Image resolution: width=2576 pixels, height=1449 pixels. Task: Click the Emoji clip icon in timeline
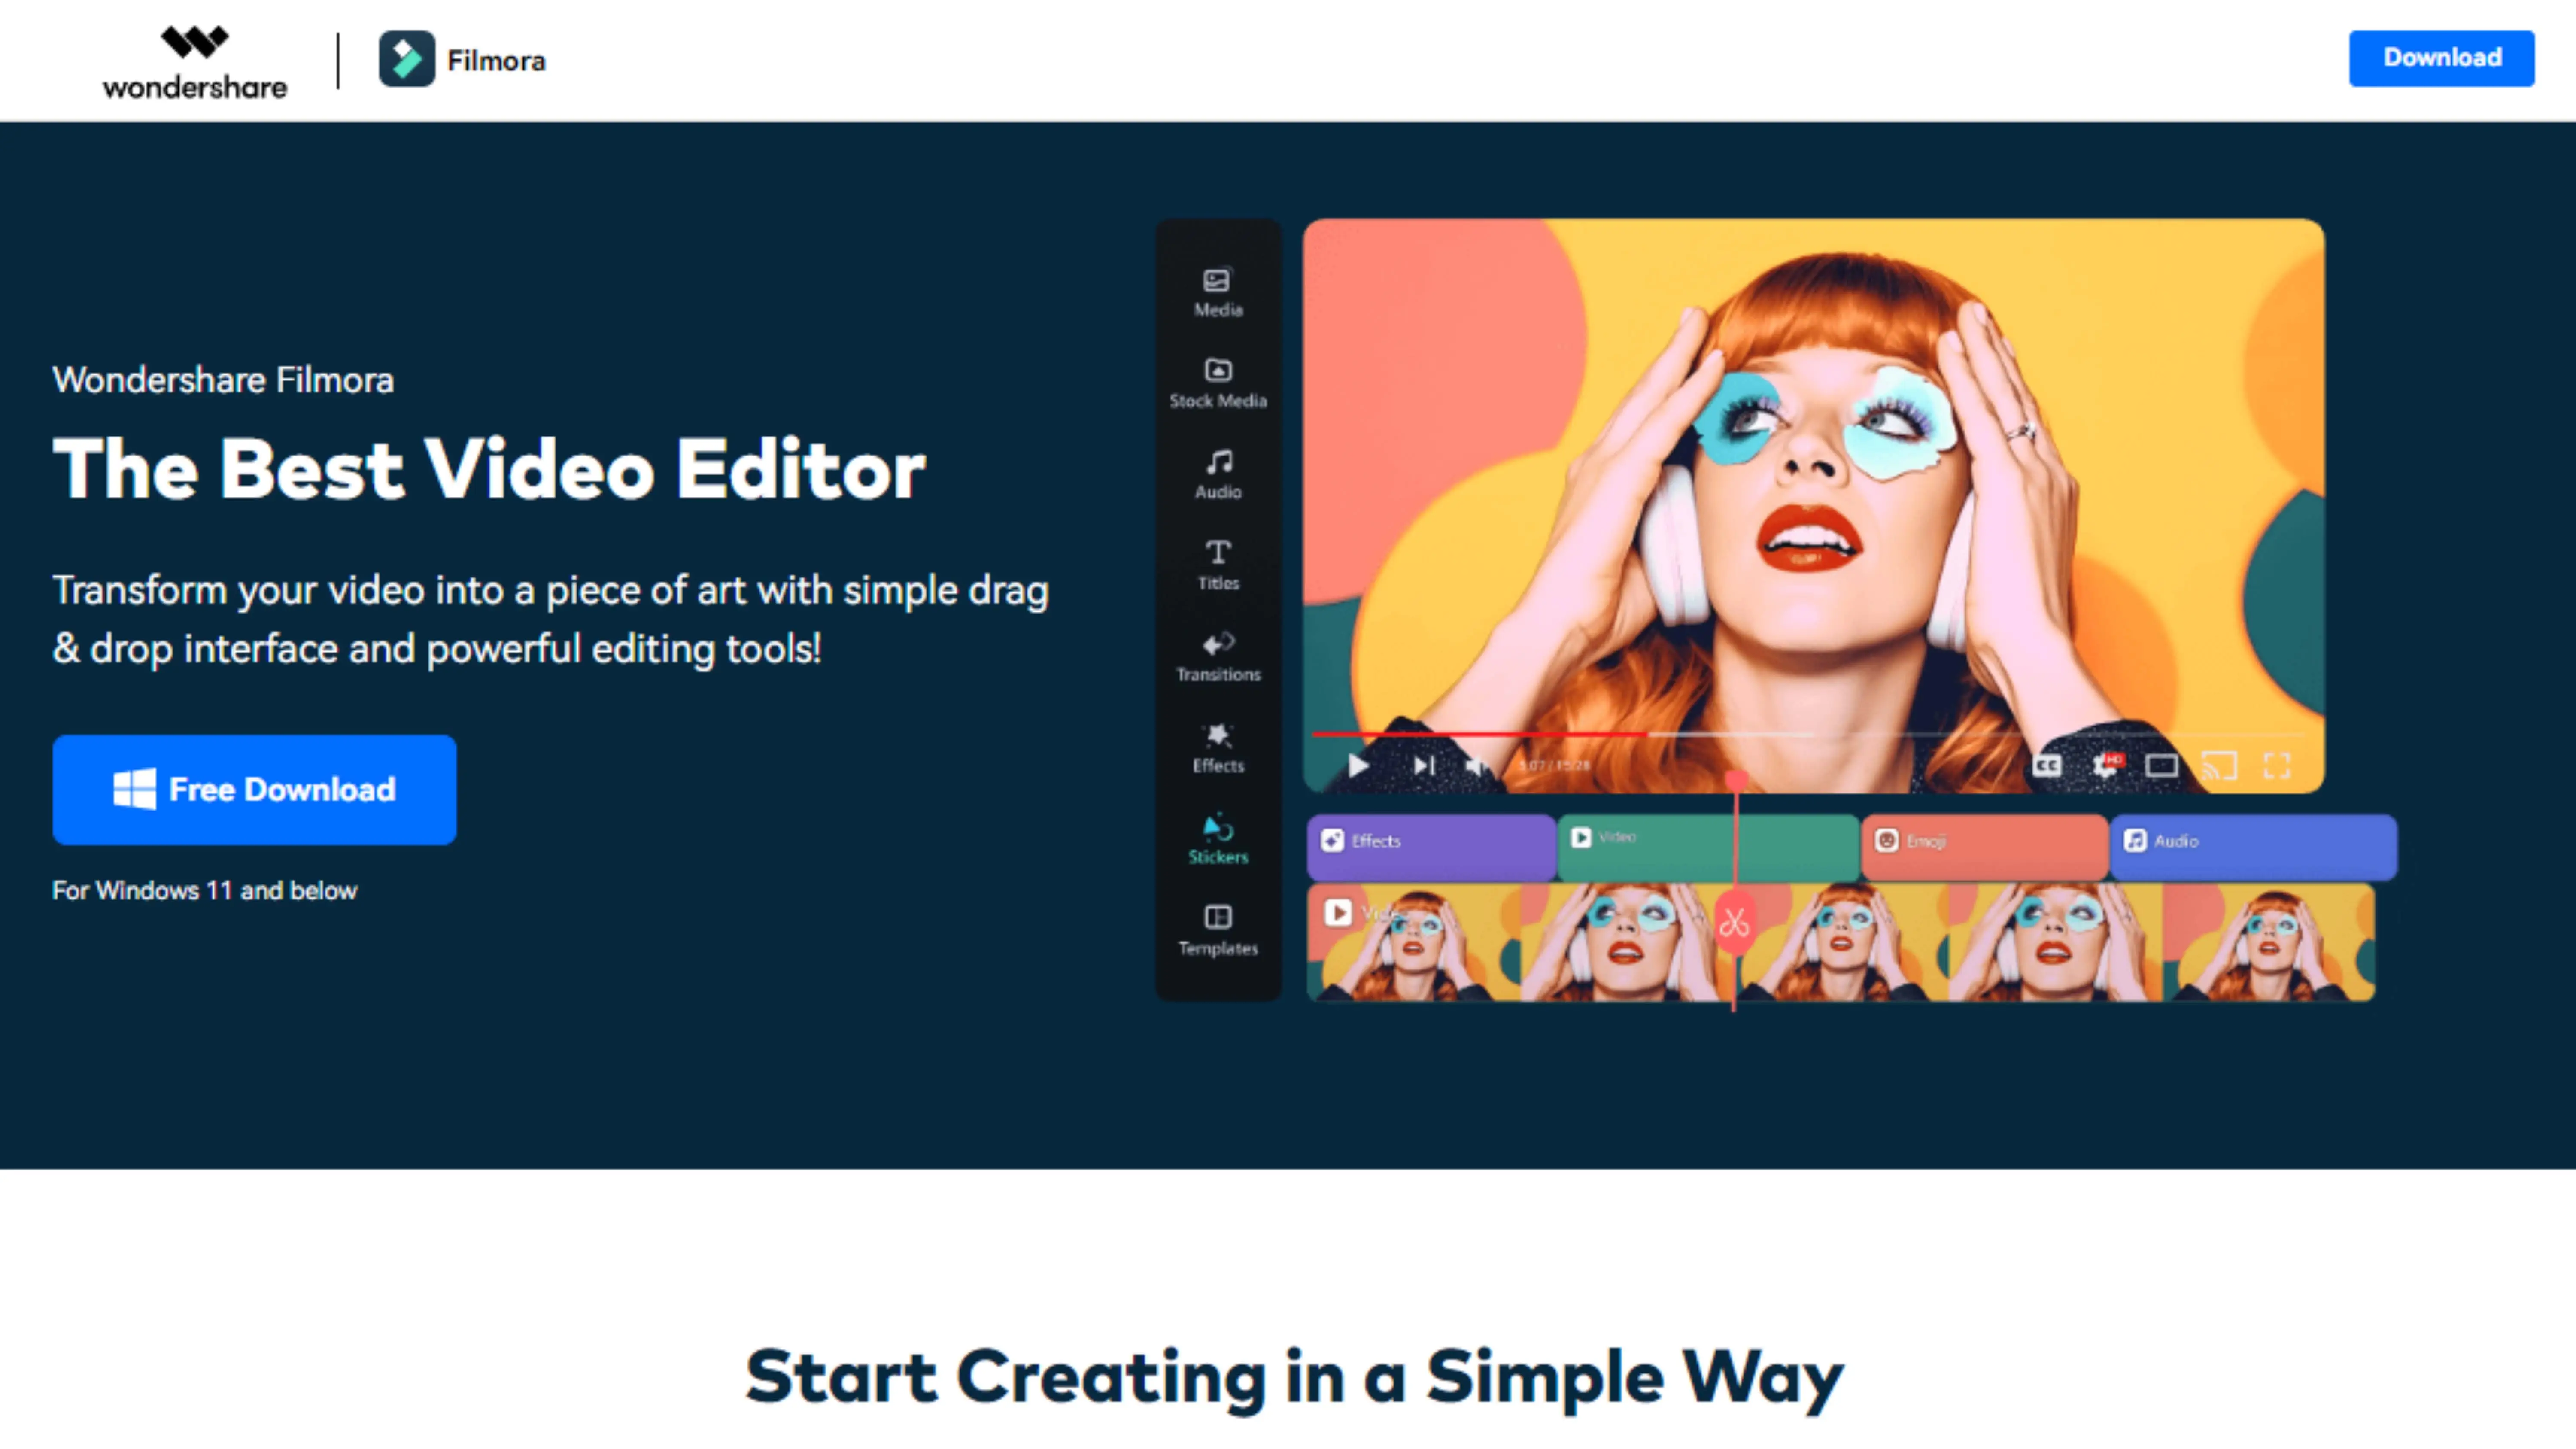tap(1886, 840)
